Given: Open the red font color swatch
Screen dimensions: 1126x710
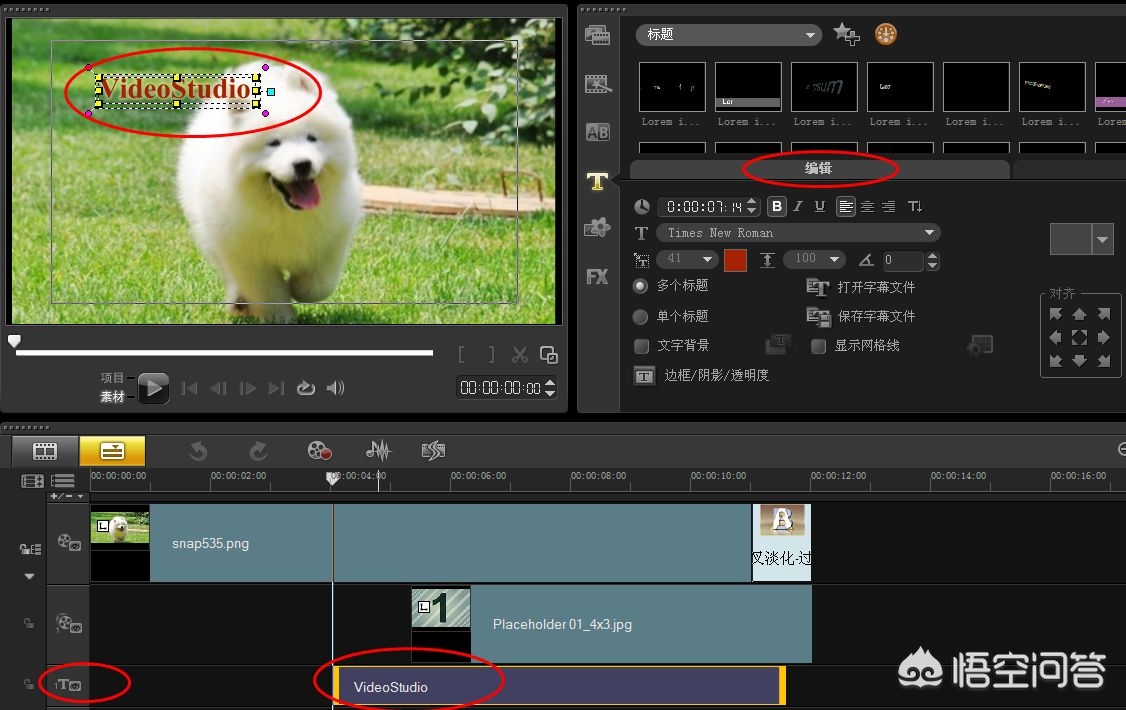Looking at the screenshot, I should click(735, 260).
